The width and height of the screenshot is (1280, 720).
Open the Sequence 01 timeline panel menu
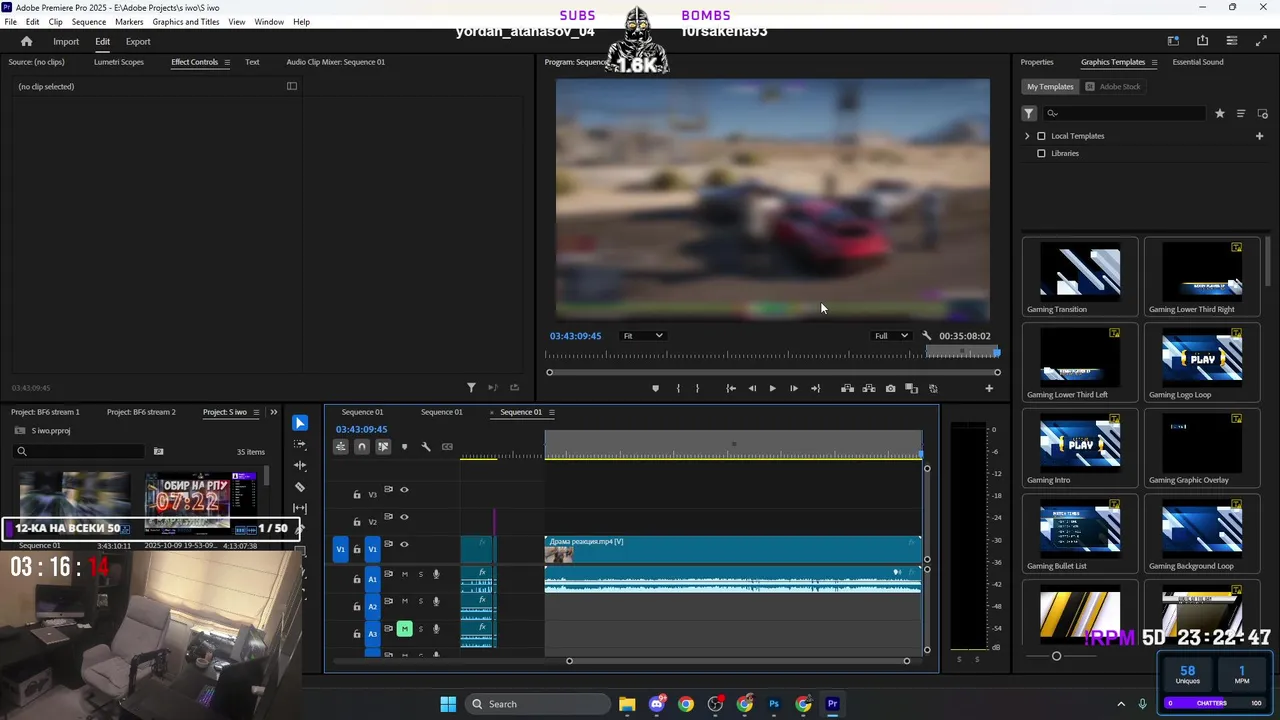(552, 412)
